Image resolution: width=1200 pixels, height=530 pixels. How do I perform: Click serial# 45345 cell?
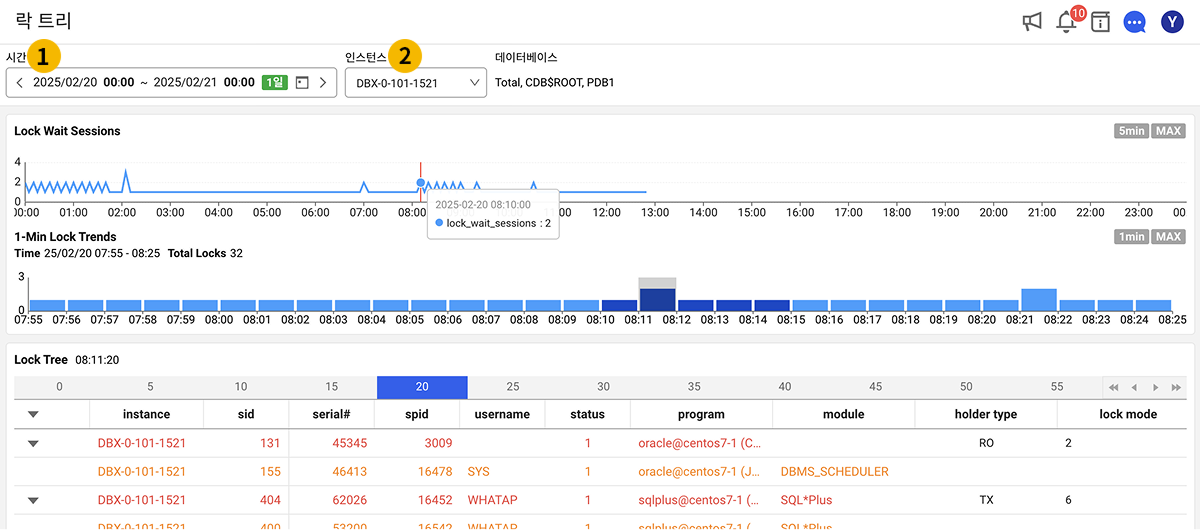pos(331,443)
